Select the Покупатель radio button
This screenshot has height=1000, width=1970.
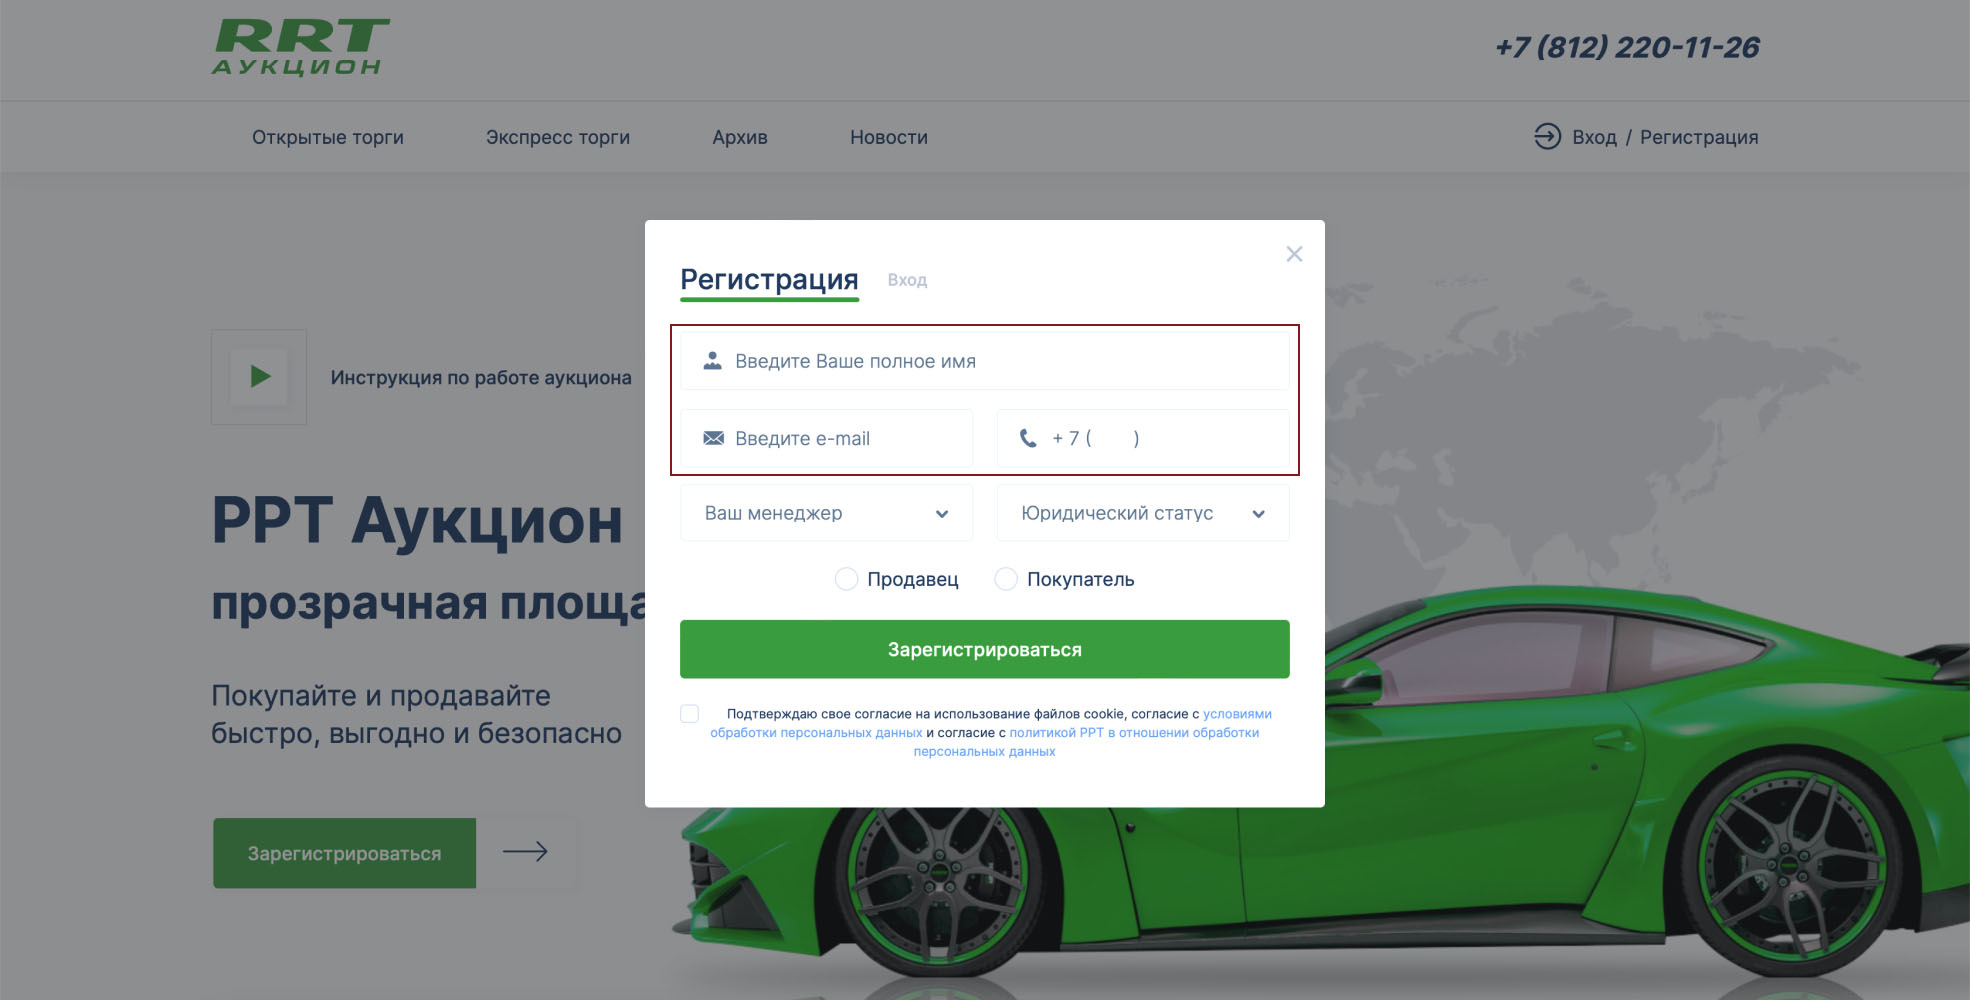(x=1006, y=579)
